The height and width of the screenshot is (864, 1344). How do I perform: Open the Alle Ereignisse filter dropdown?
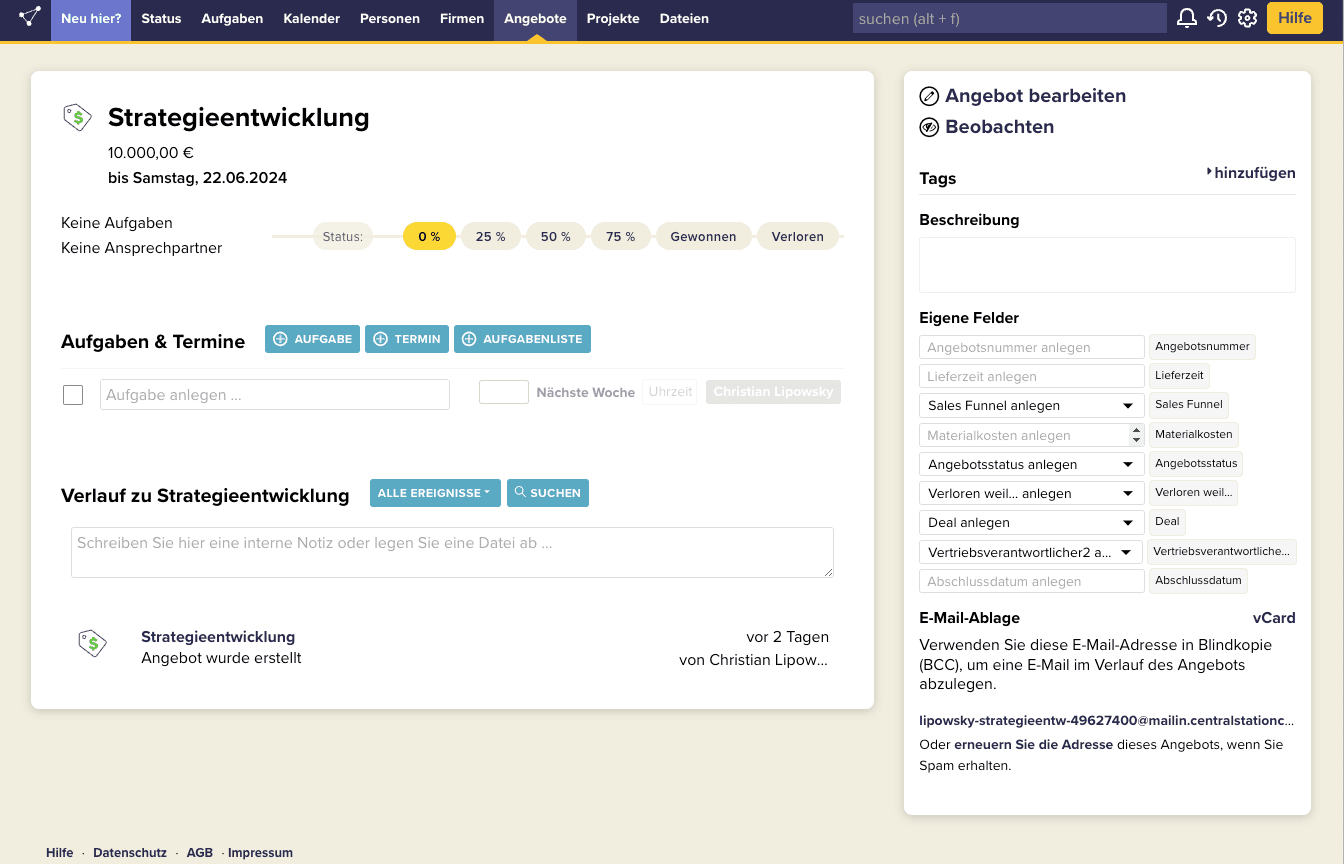point(434,493)
